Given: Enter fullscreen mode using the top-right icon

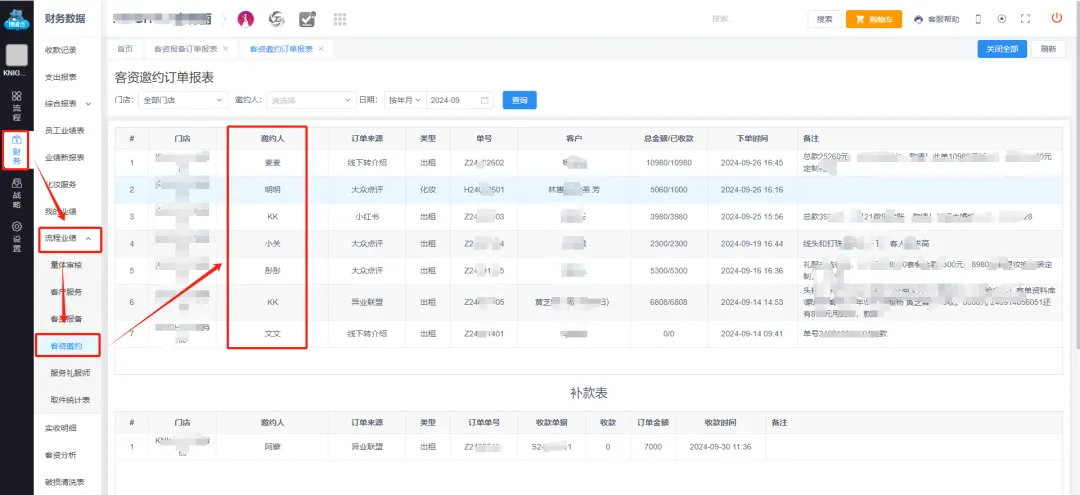Looking at the screenshot, I should click(1025, 19).
